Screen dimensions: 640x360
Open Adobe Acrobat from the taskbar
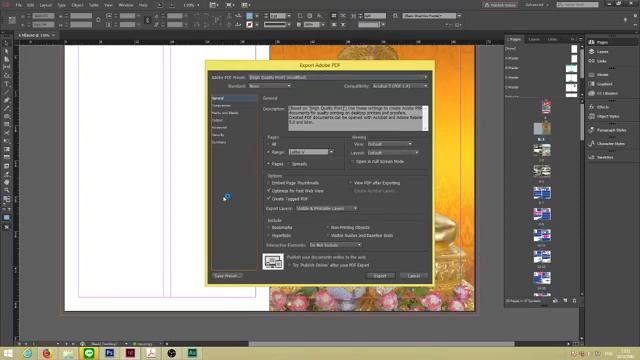click(x=151, y=353)
